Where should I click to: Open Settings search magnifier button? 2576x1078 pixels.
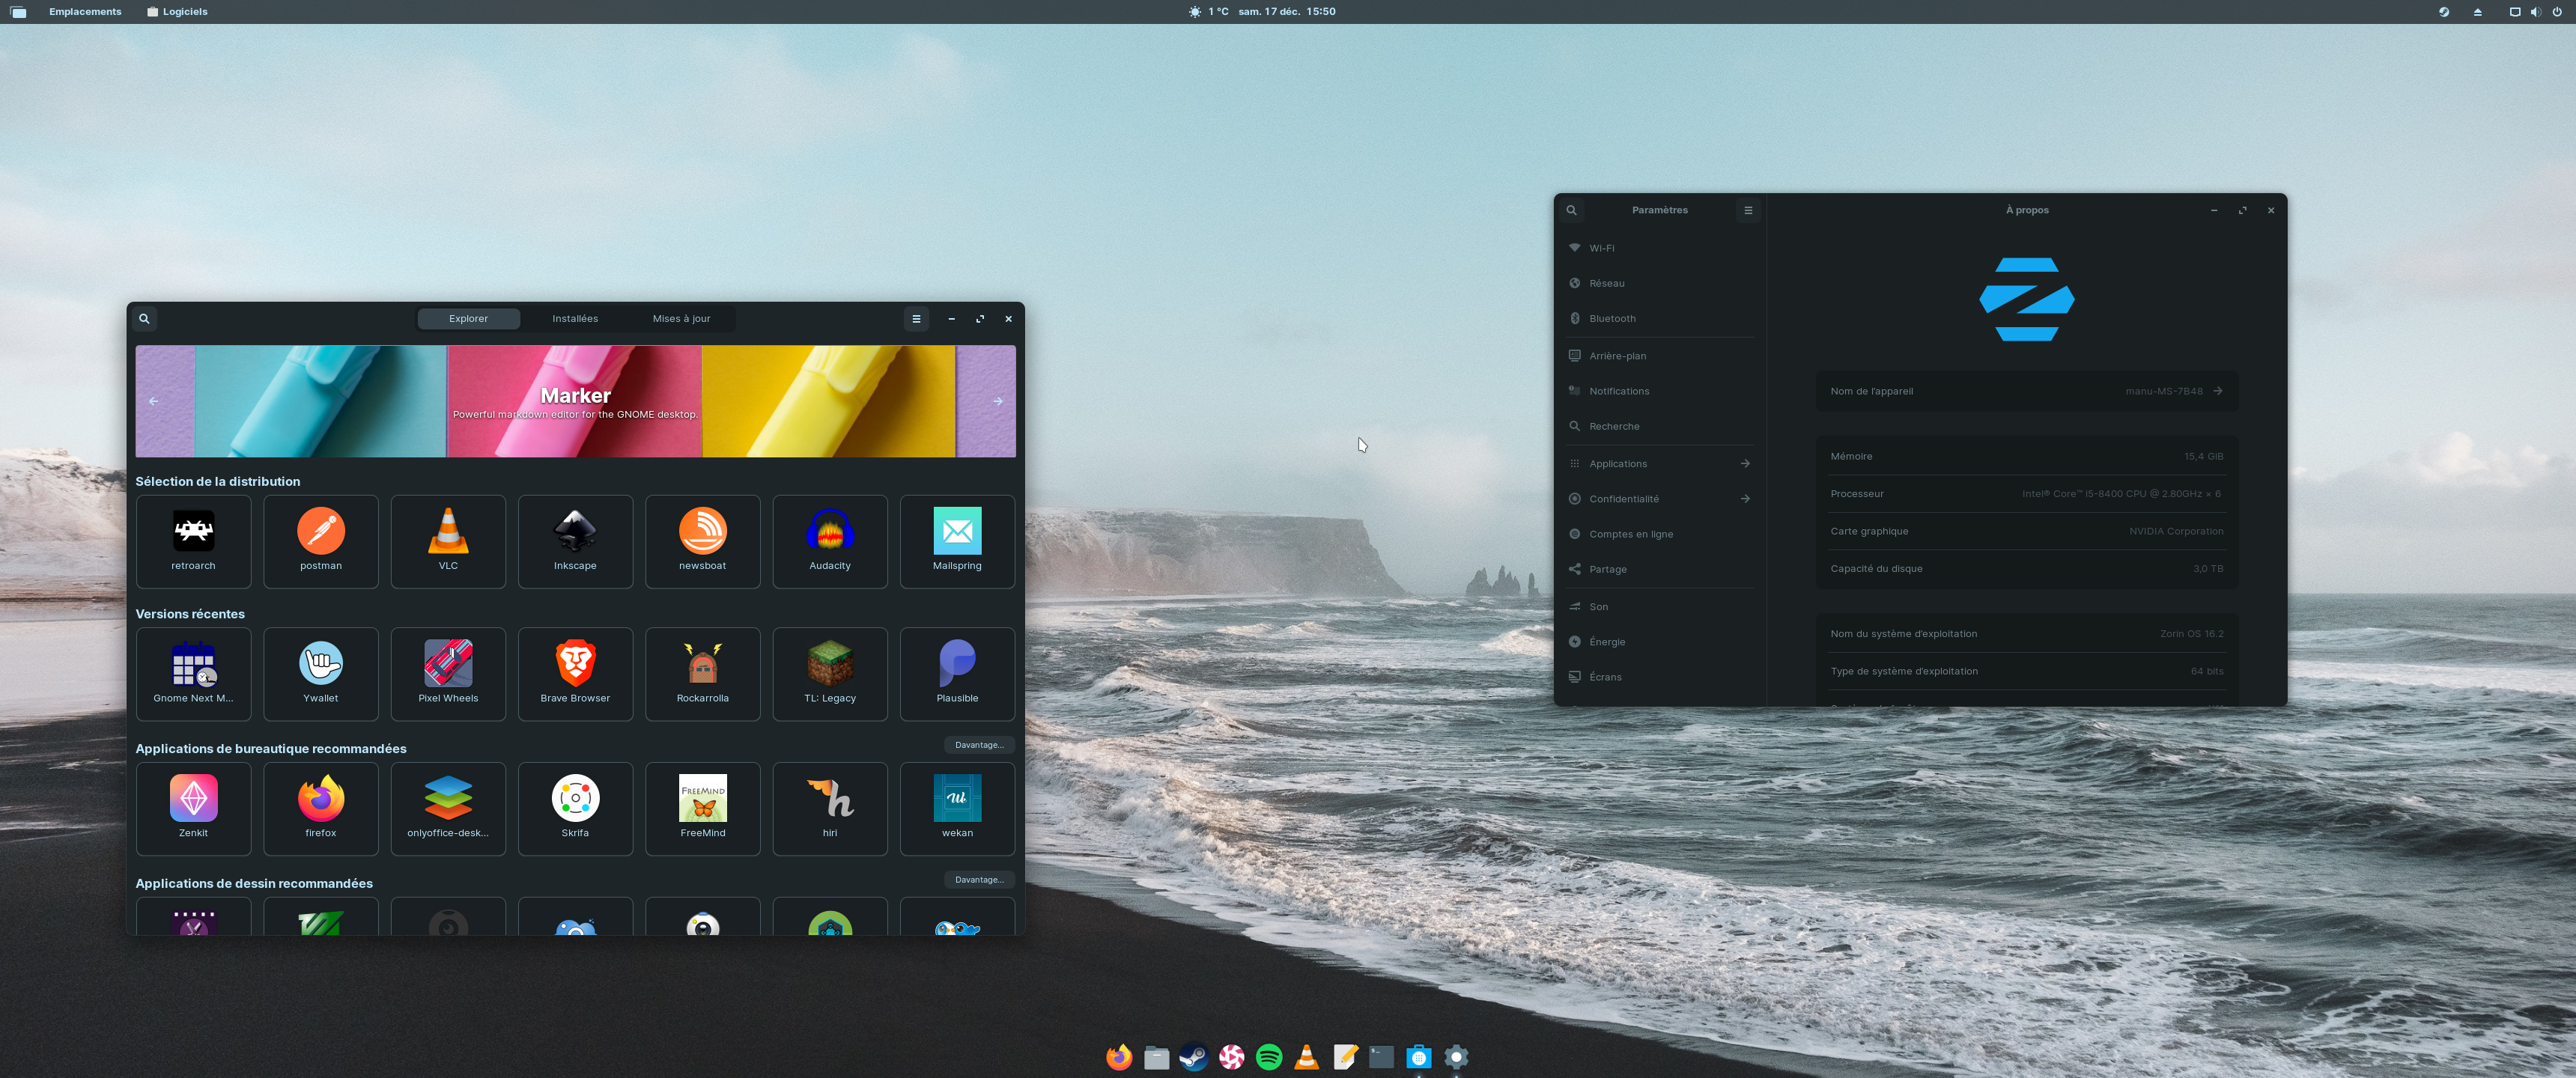pyautogui.click(x=1571, y=210)
